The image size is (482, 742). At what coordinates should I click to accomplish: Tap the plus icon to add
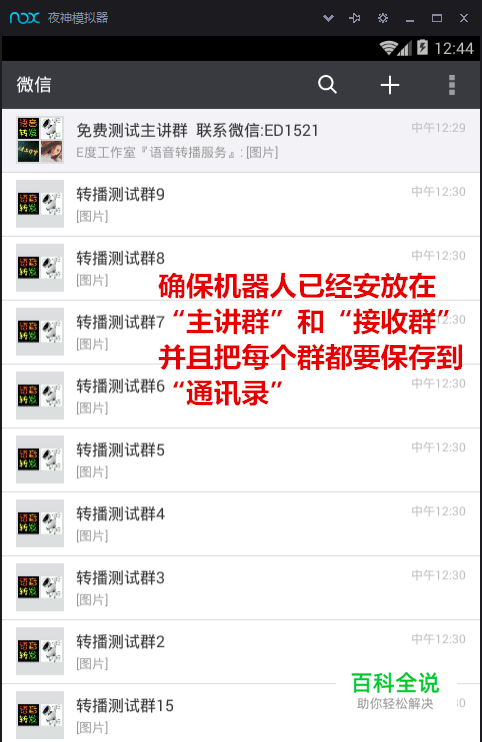pyautogui.click(x=390, y=85)
